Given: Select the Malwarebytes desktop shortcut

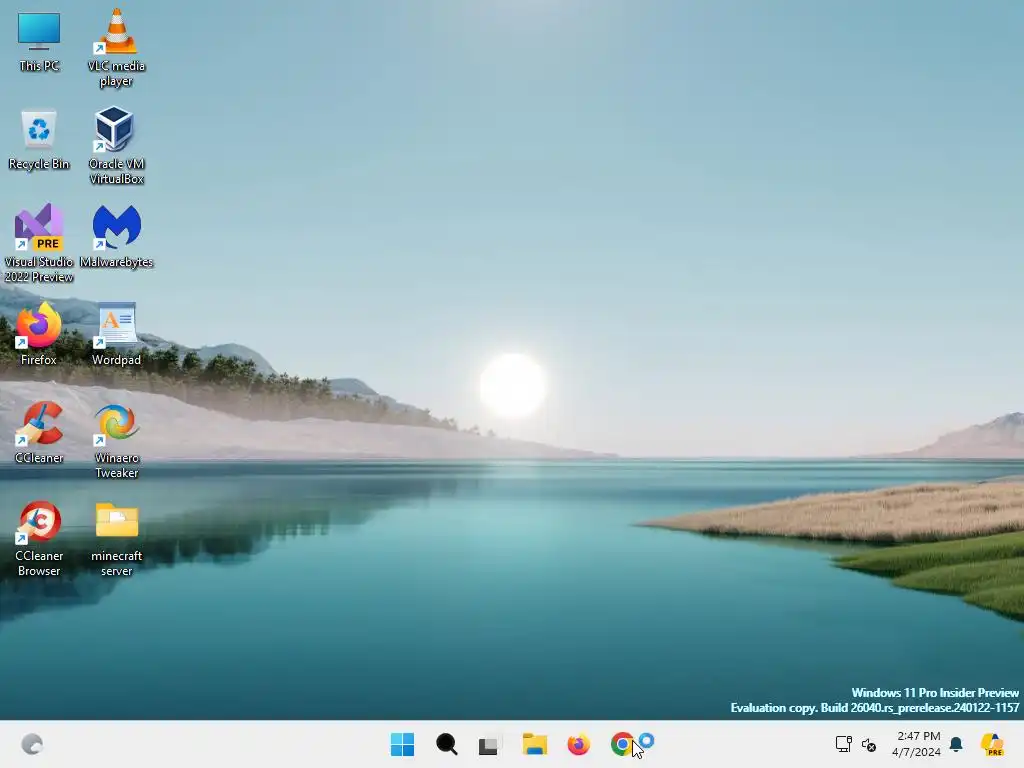Looking at the screenshot, I should 116,236.
